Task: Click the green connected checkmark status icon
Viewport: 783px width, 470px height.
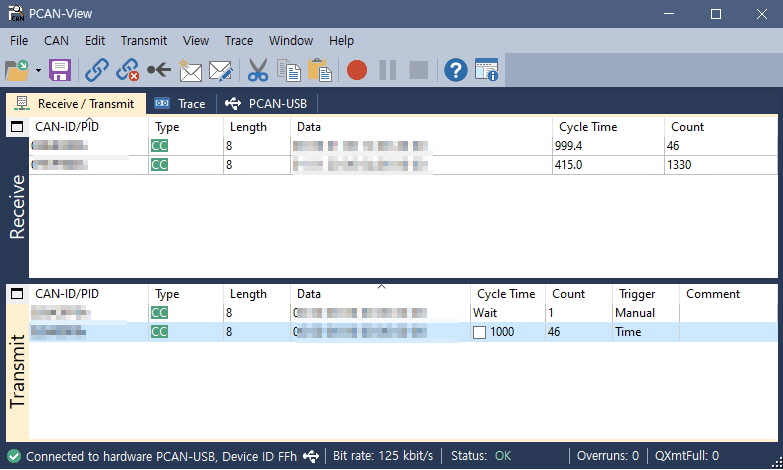Action: point(14,456)
